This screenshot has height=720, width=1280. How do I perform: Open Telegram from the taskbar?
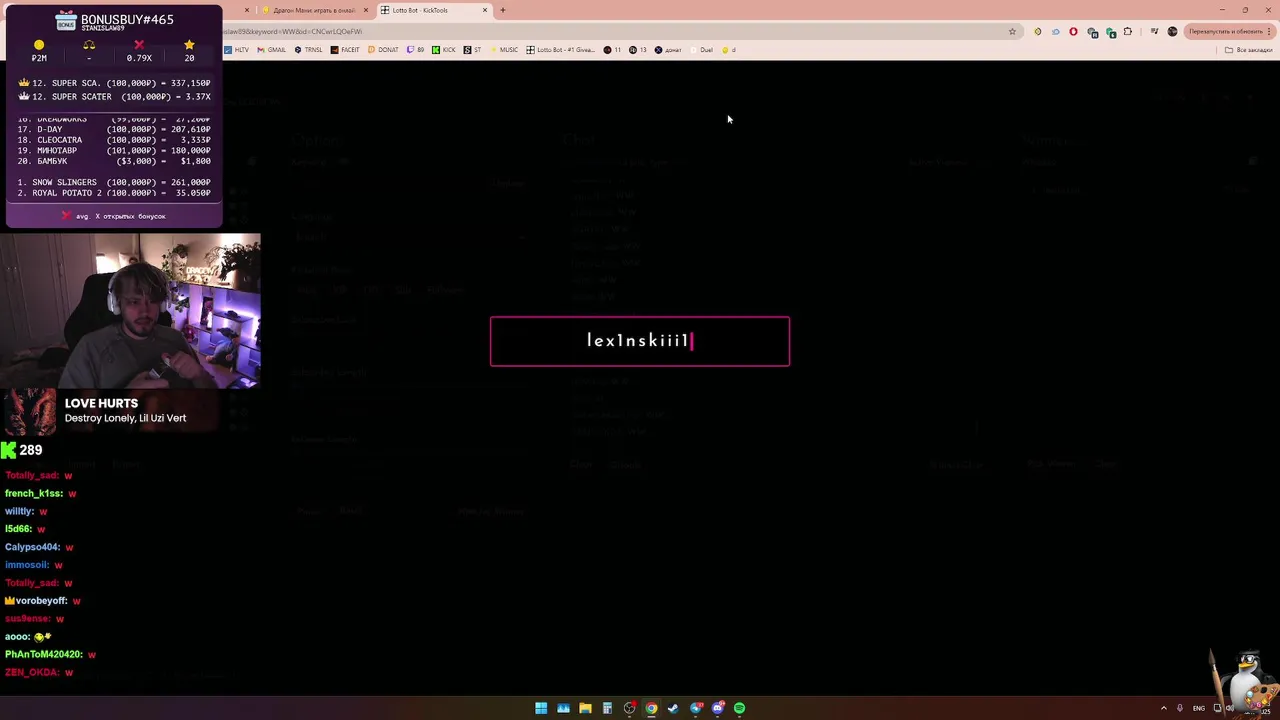[x=696, y=708]
